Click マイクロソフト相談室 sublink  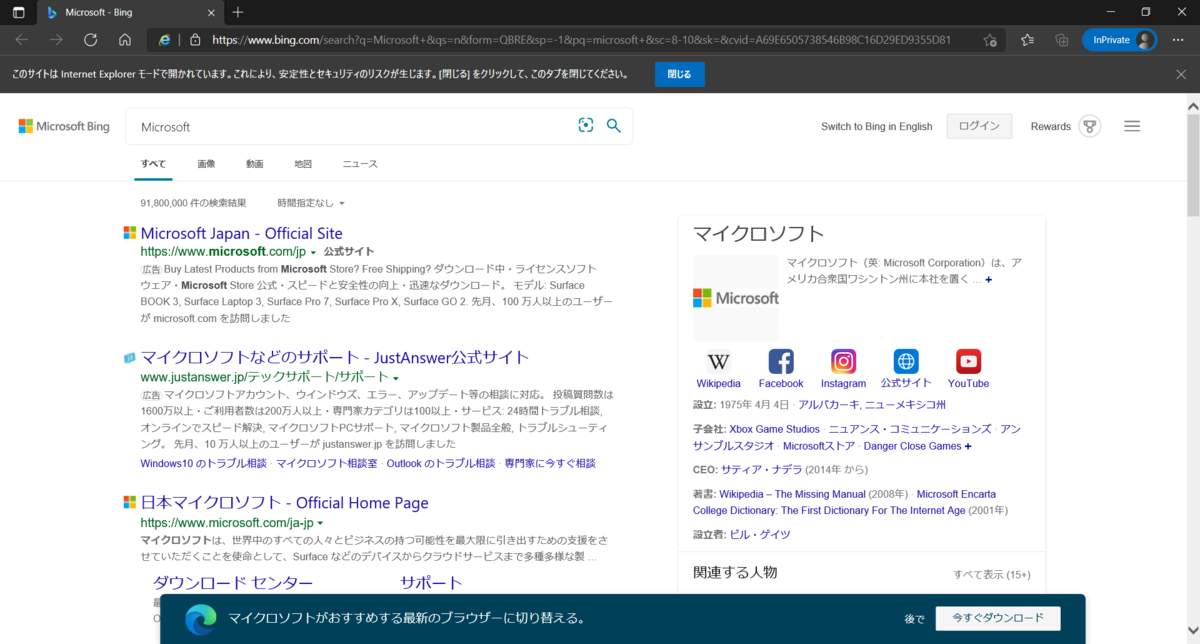pyautogui.click(x=327, y=463)
